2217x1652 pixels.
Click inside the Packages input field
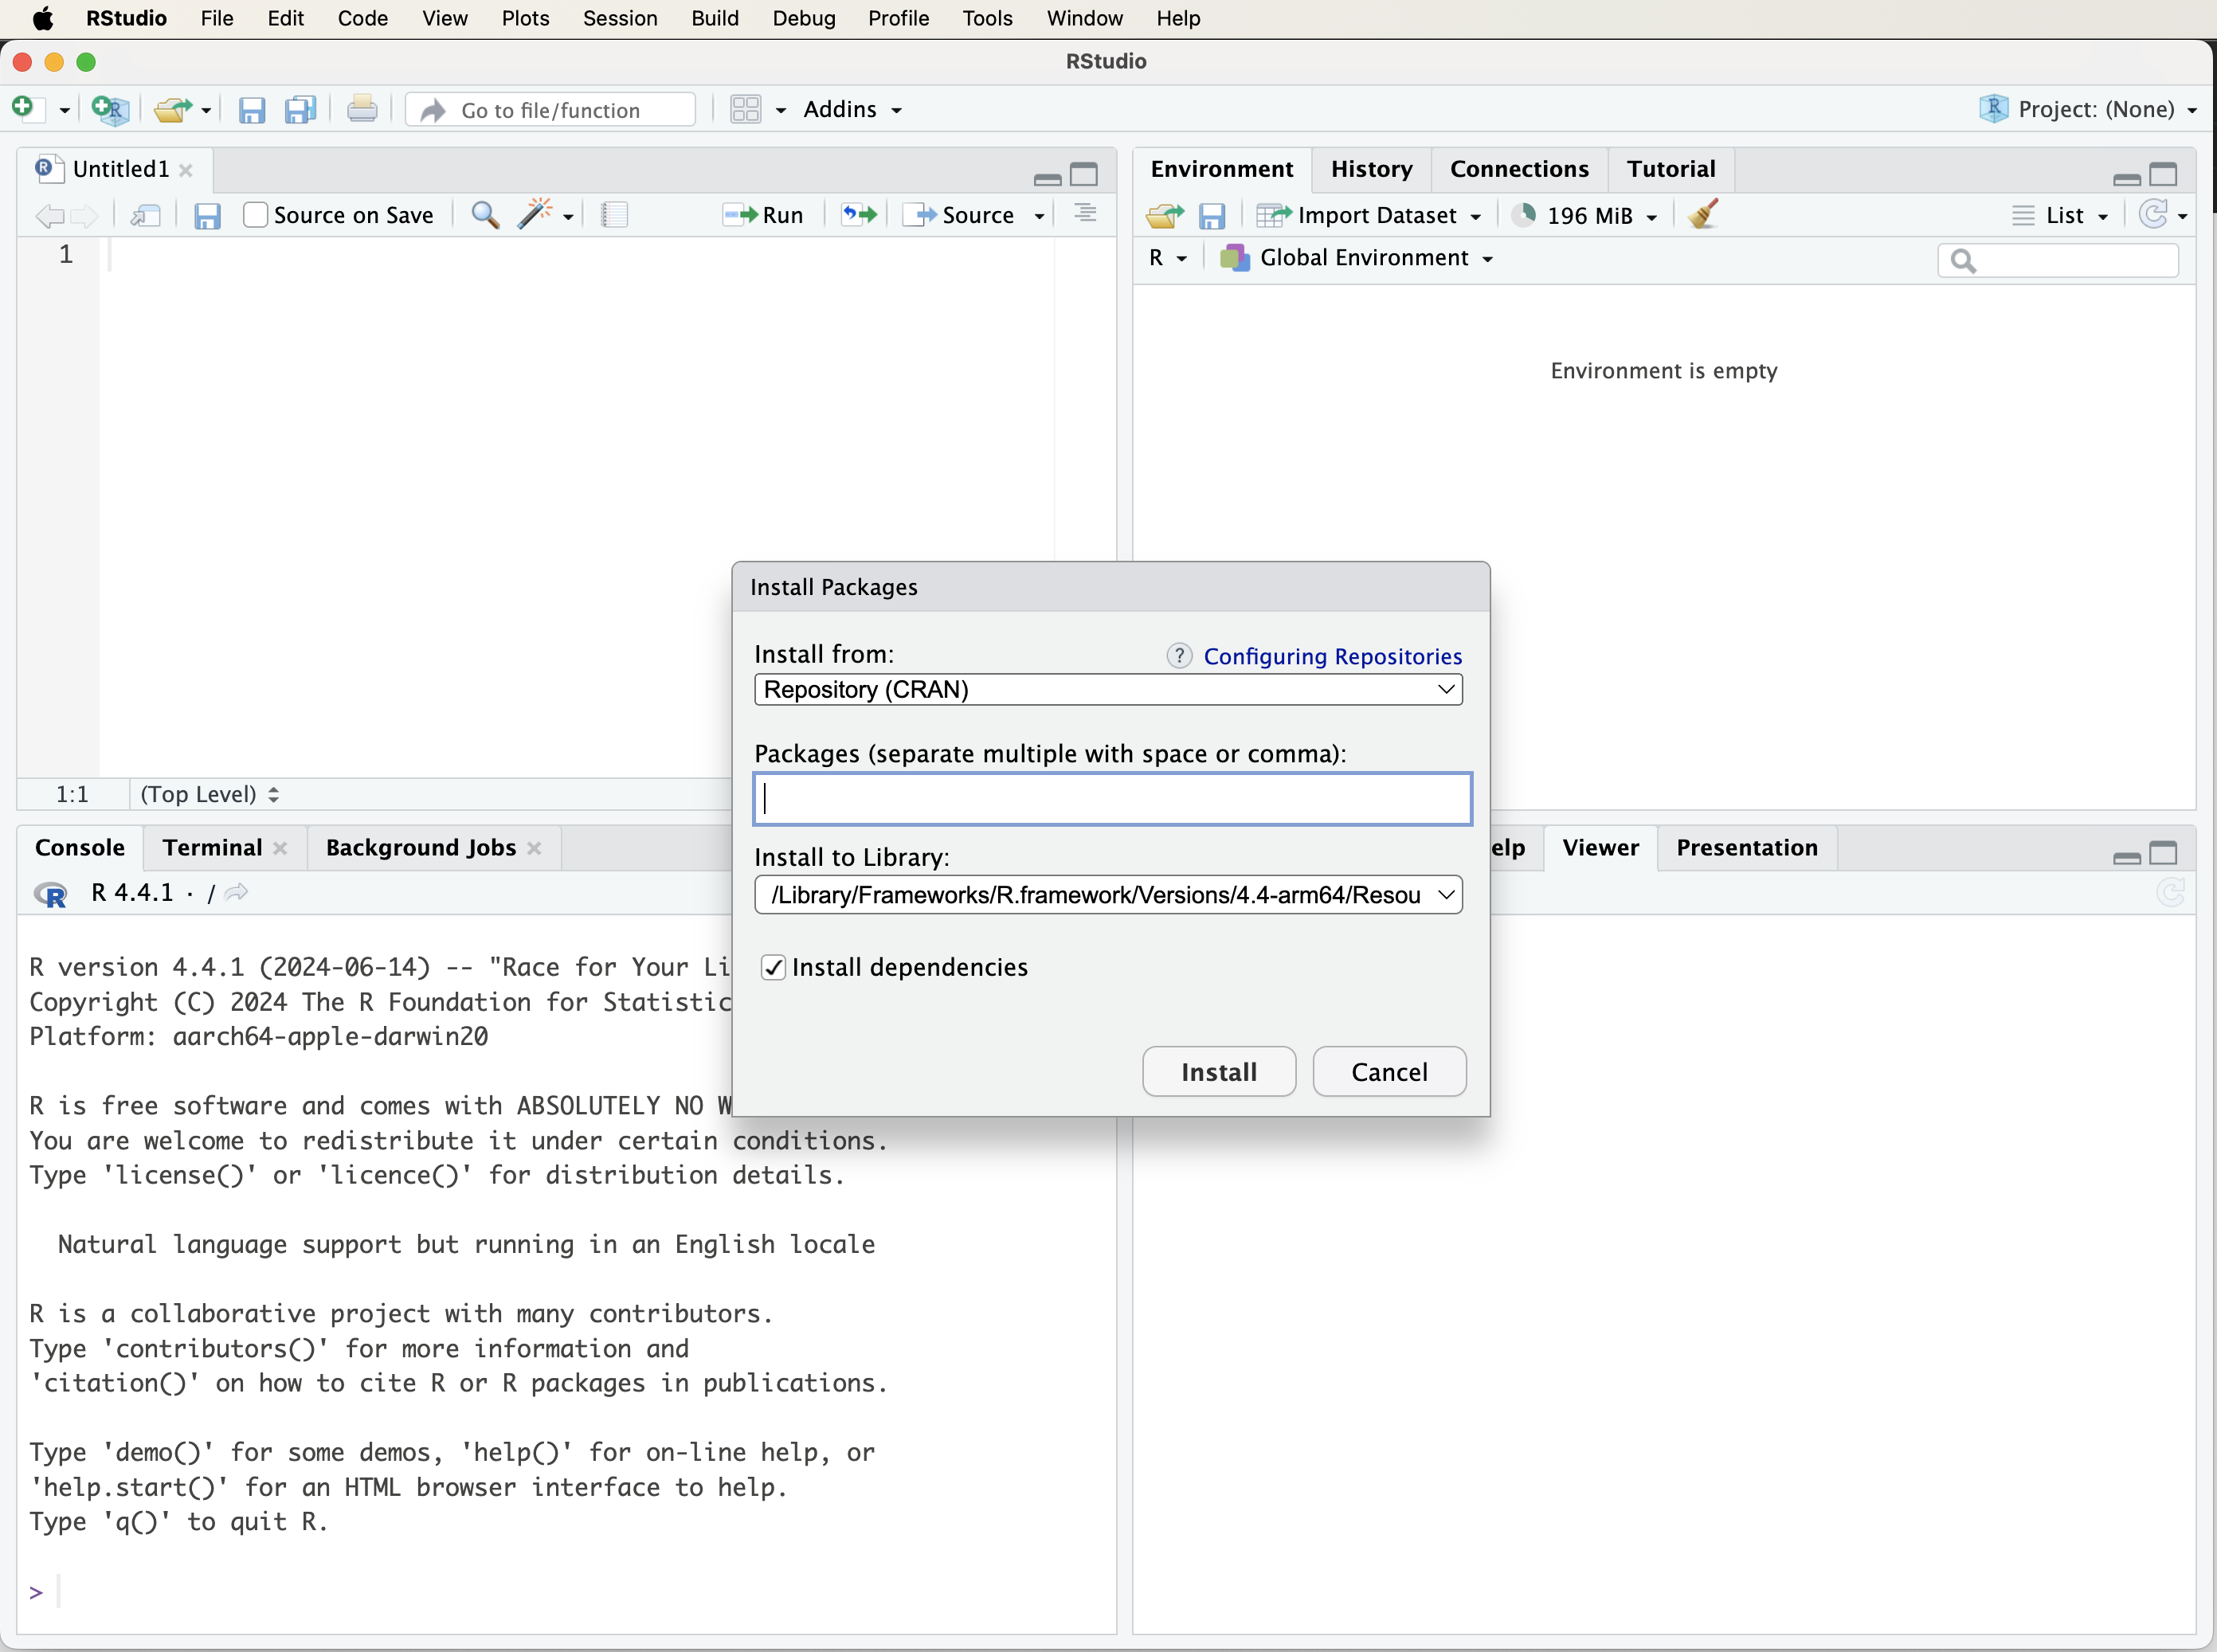click(1110, 798)
